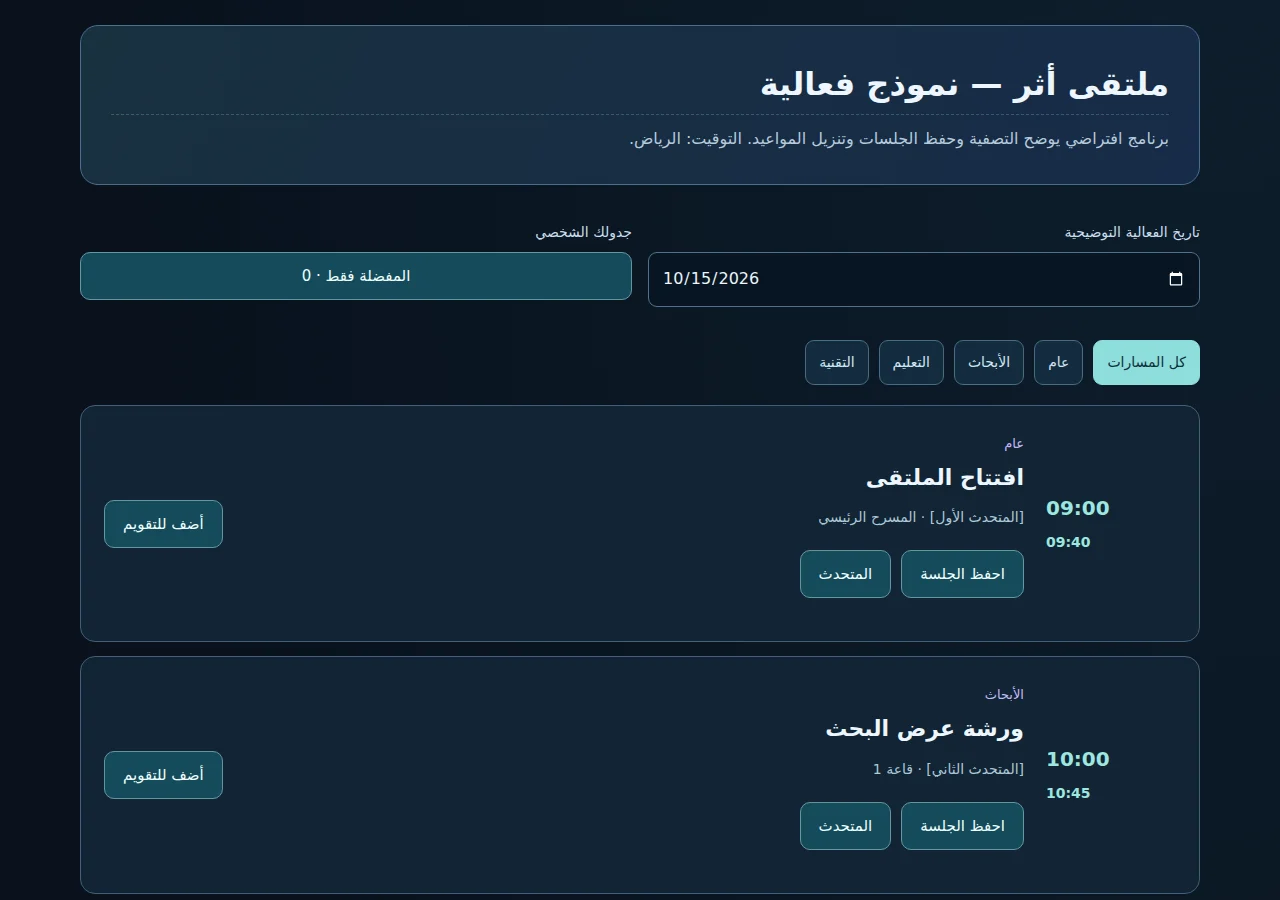The image size is (1280, 900).
Task: Click the عام track label on the first card
Action: 1014,443
